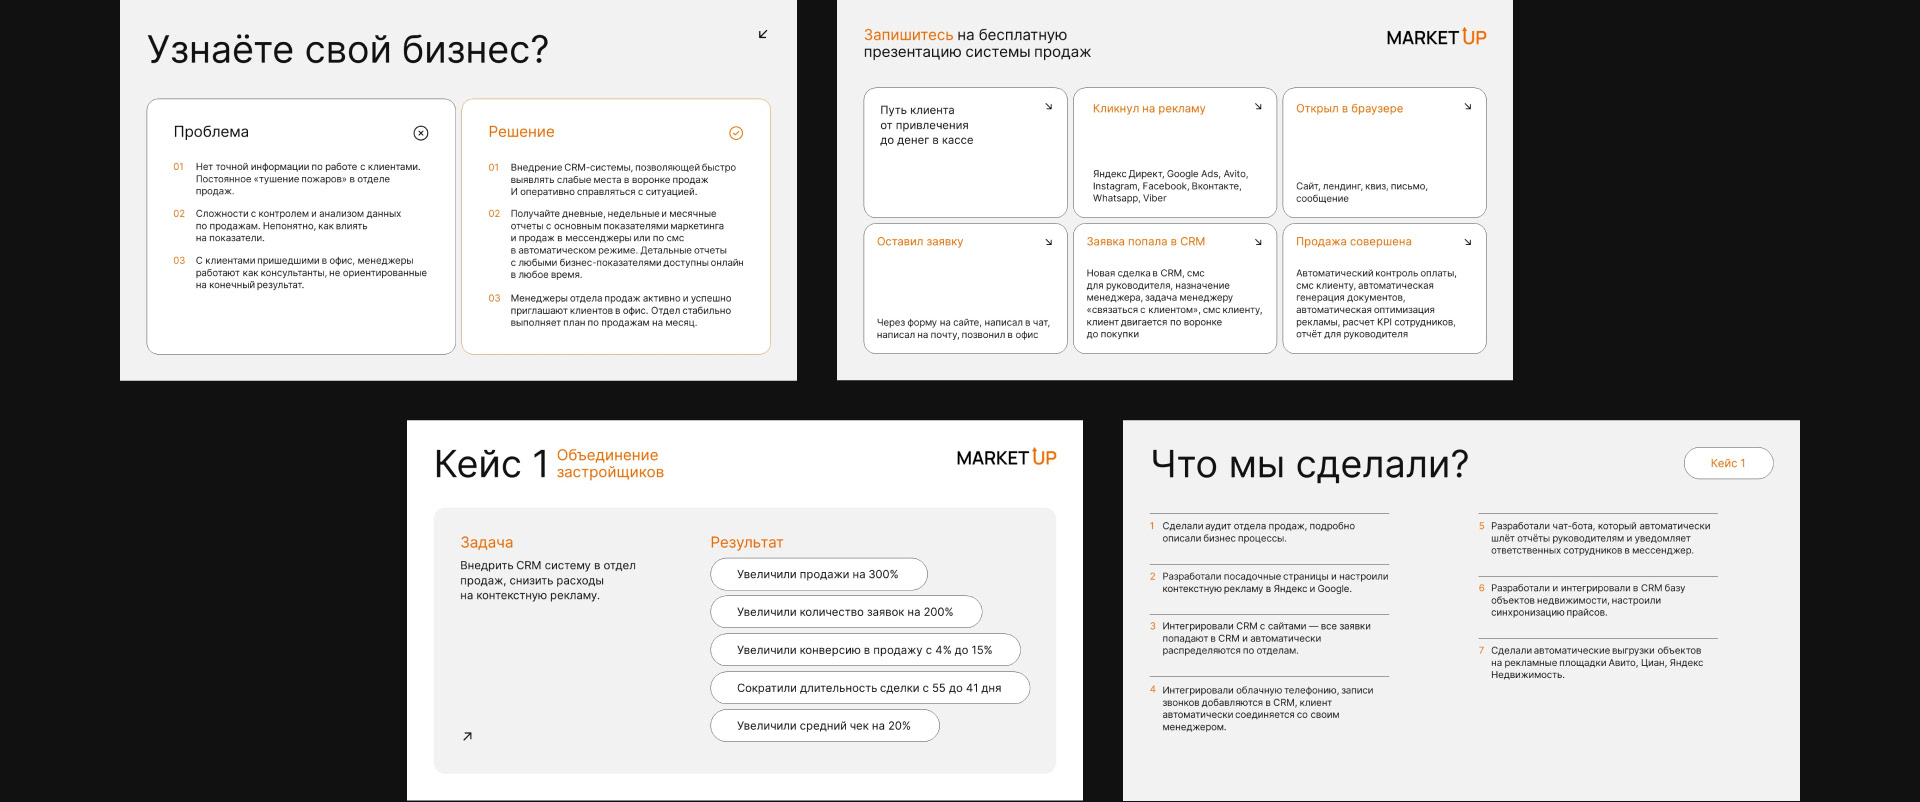
Task: Click 'Сократили длительность сделки' result pill
Action: point(869,688)
